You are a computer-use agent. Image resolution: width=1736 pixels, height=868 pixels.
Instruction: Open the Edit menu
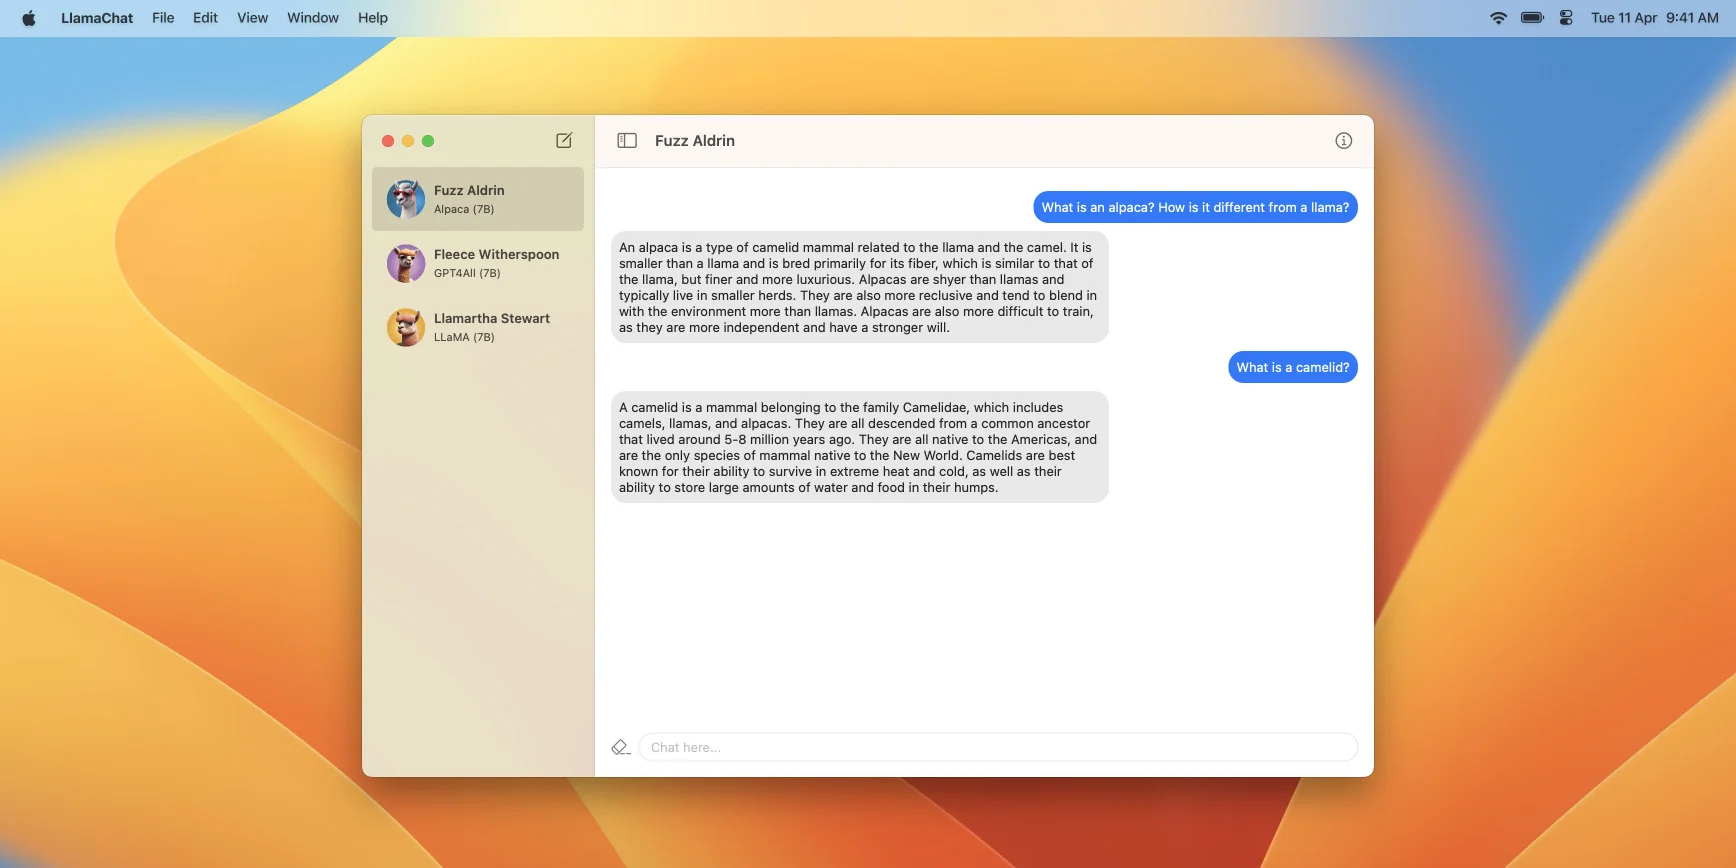pyautogui.click(x=205, y=18)
